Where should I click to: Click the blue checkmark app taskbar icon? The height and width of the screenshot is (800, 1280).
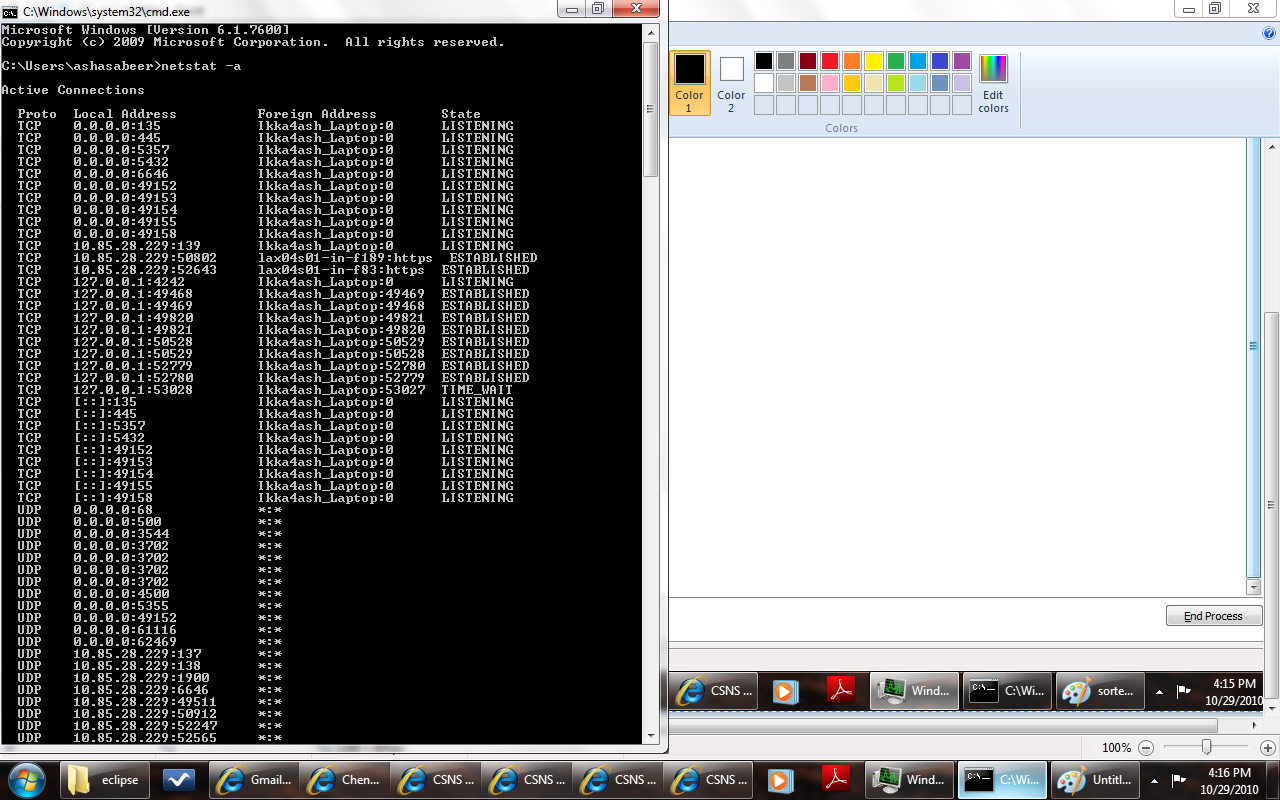(179, 780)
